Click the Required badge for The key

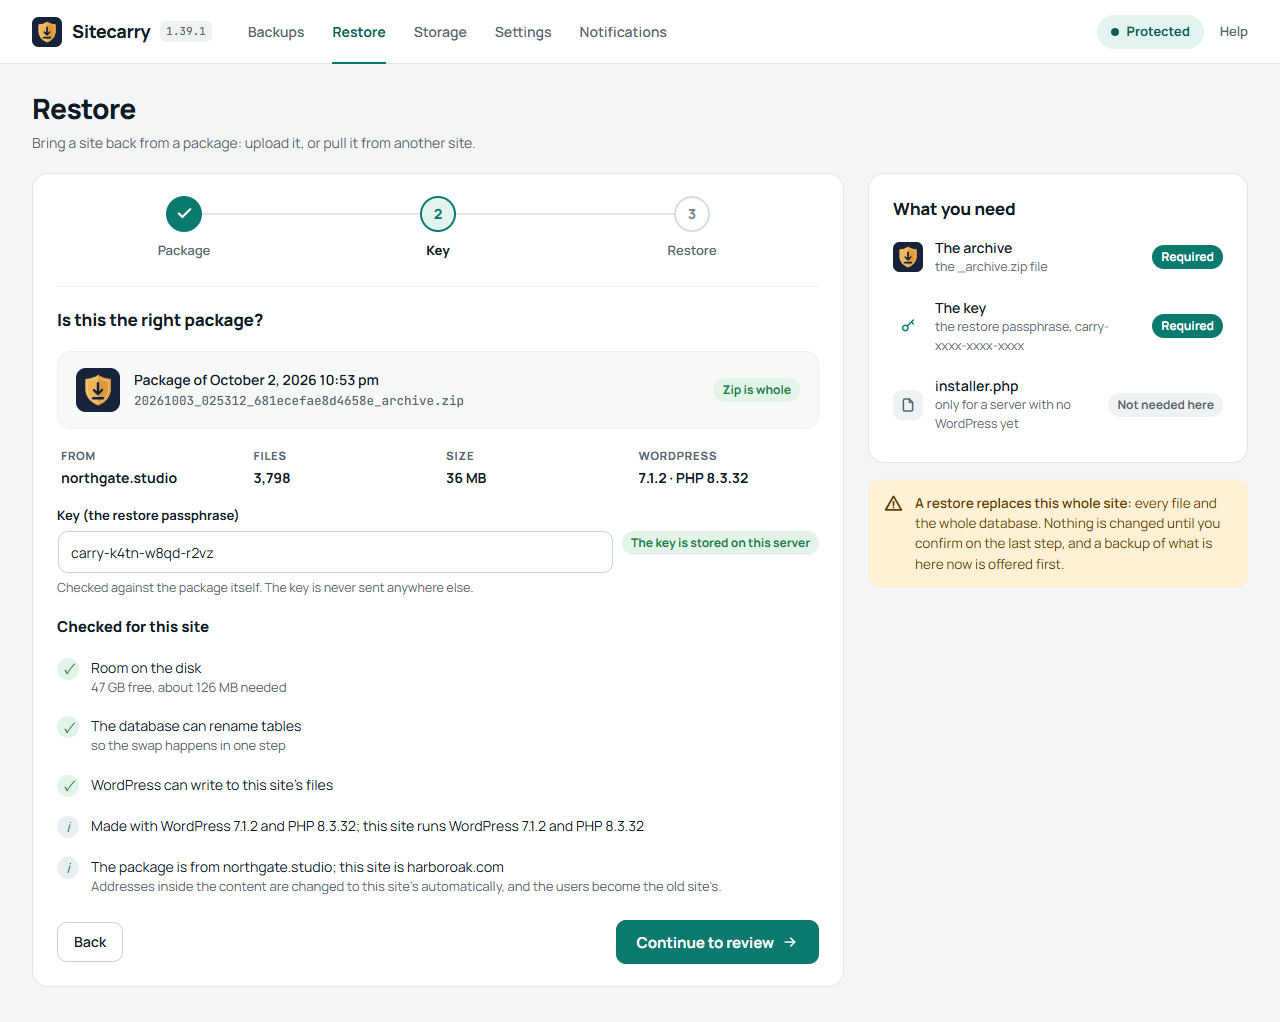(x=1187, y=326)
